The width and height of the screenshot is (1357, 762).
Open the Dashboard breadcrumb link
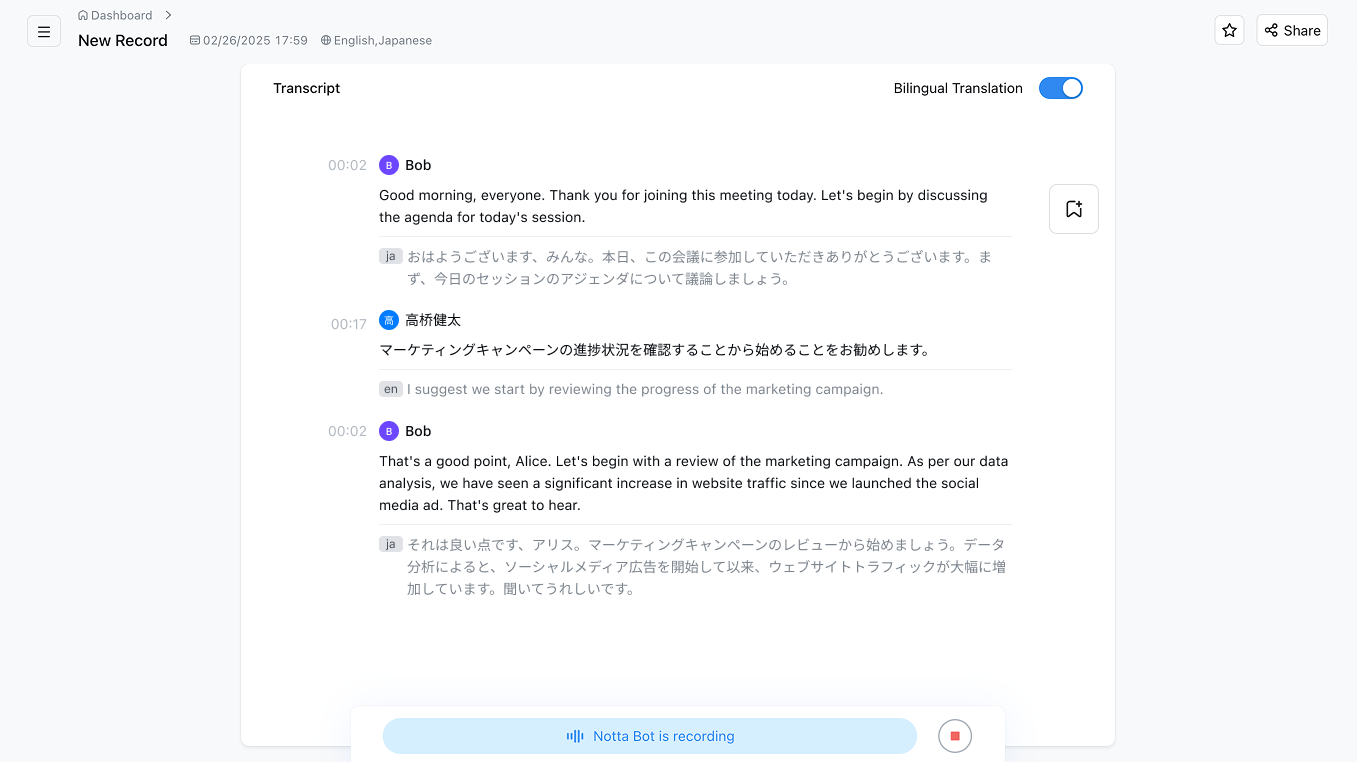121,16
